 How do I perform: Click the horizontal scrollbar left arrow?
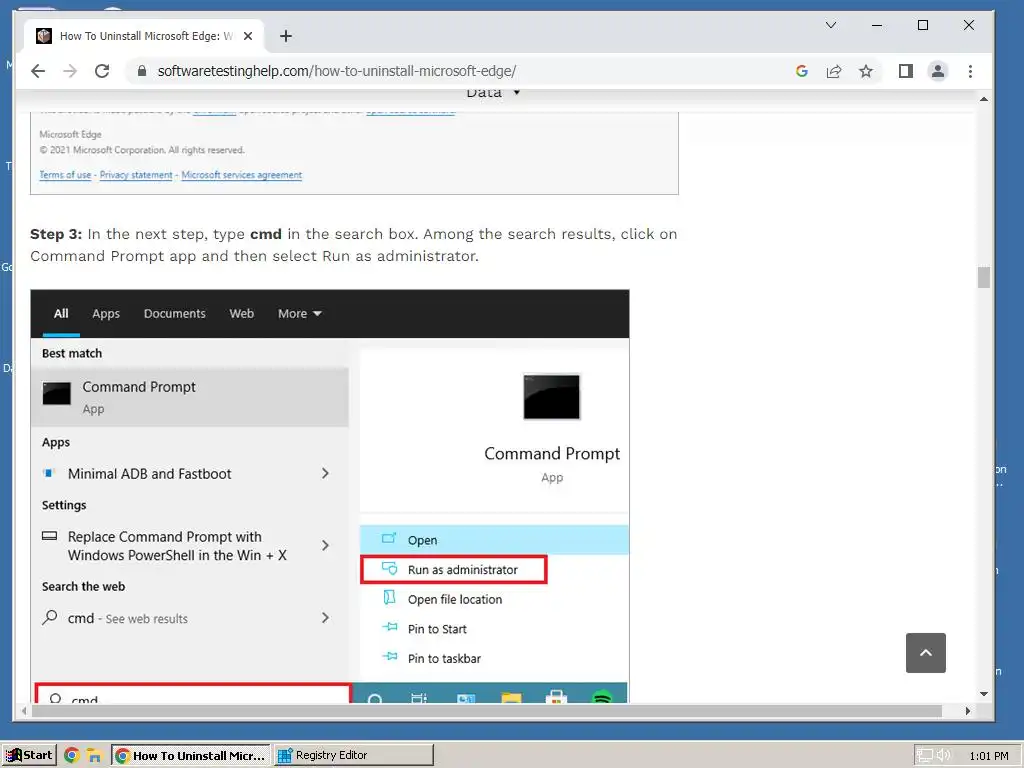24,711
